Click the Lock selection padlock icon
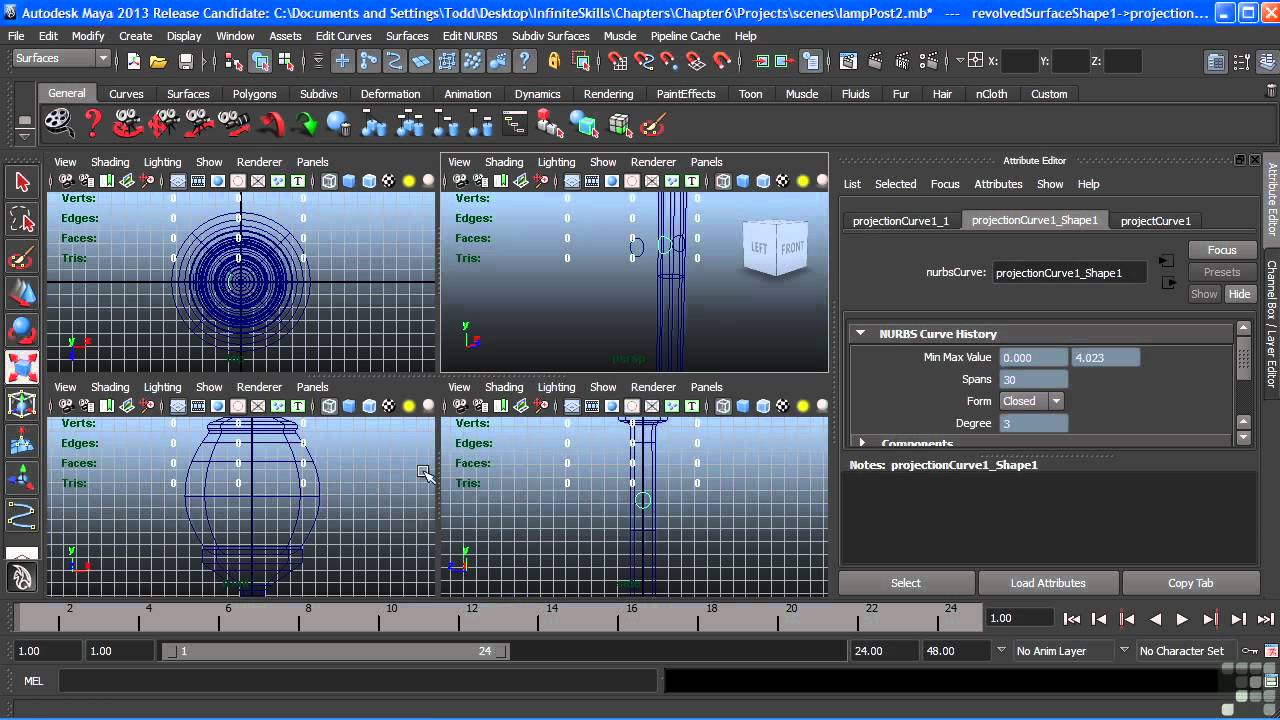 [x=554, y=61]
